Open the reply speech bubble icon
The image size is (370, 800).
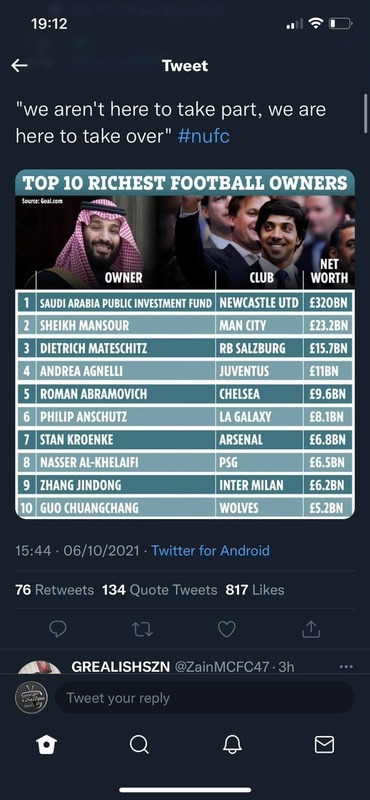[58, 629]
